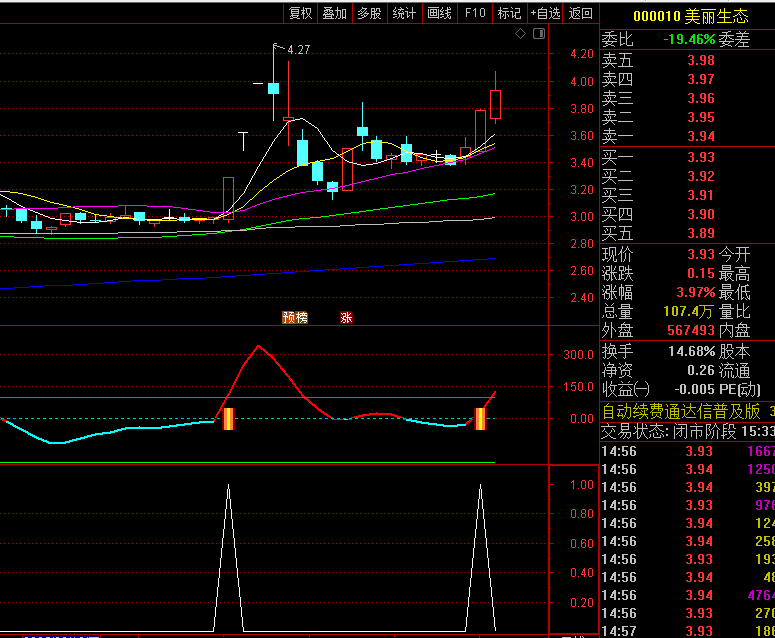Click 买五 price 3.89
Image resolution: width=775 pixels, height=638 pixels.
pos(701,233)
